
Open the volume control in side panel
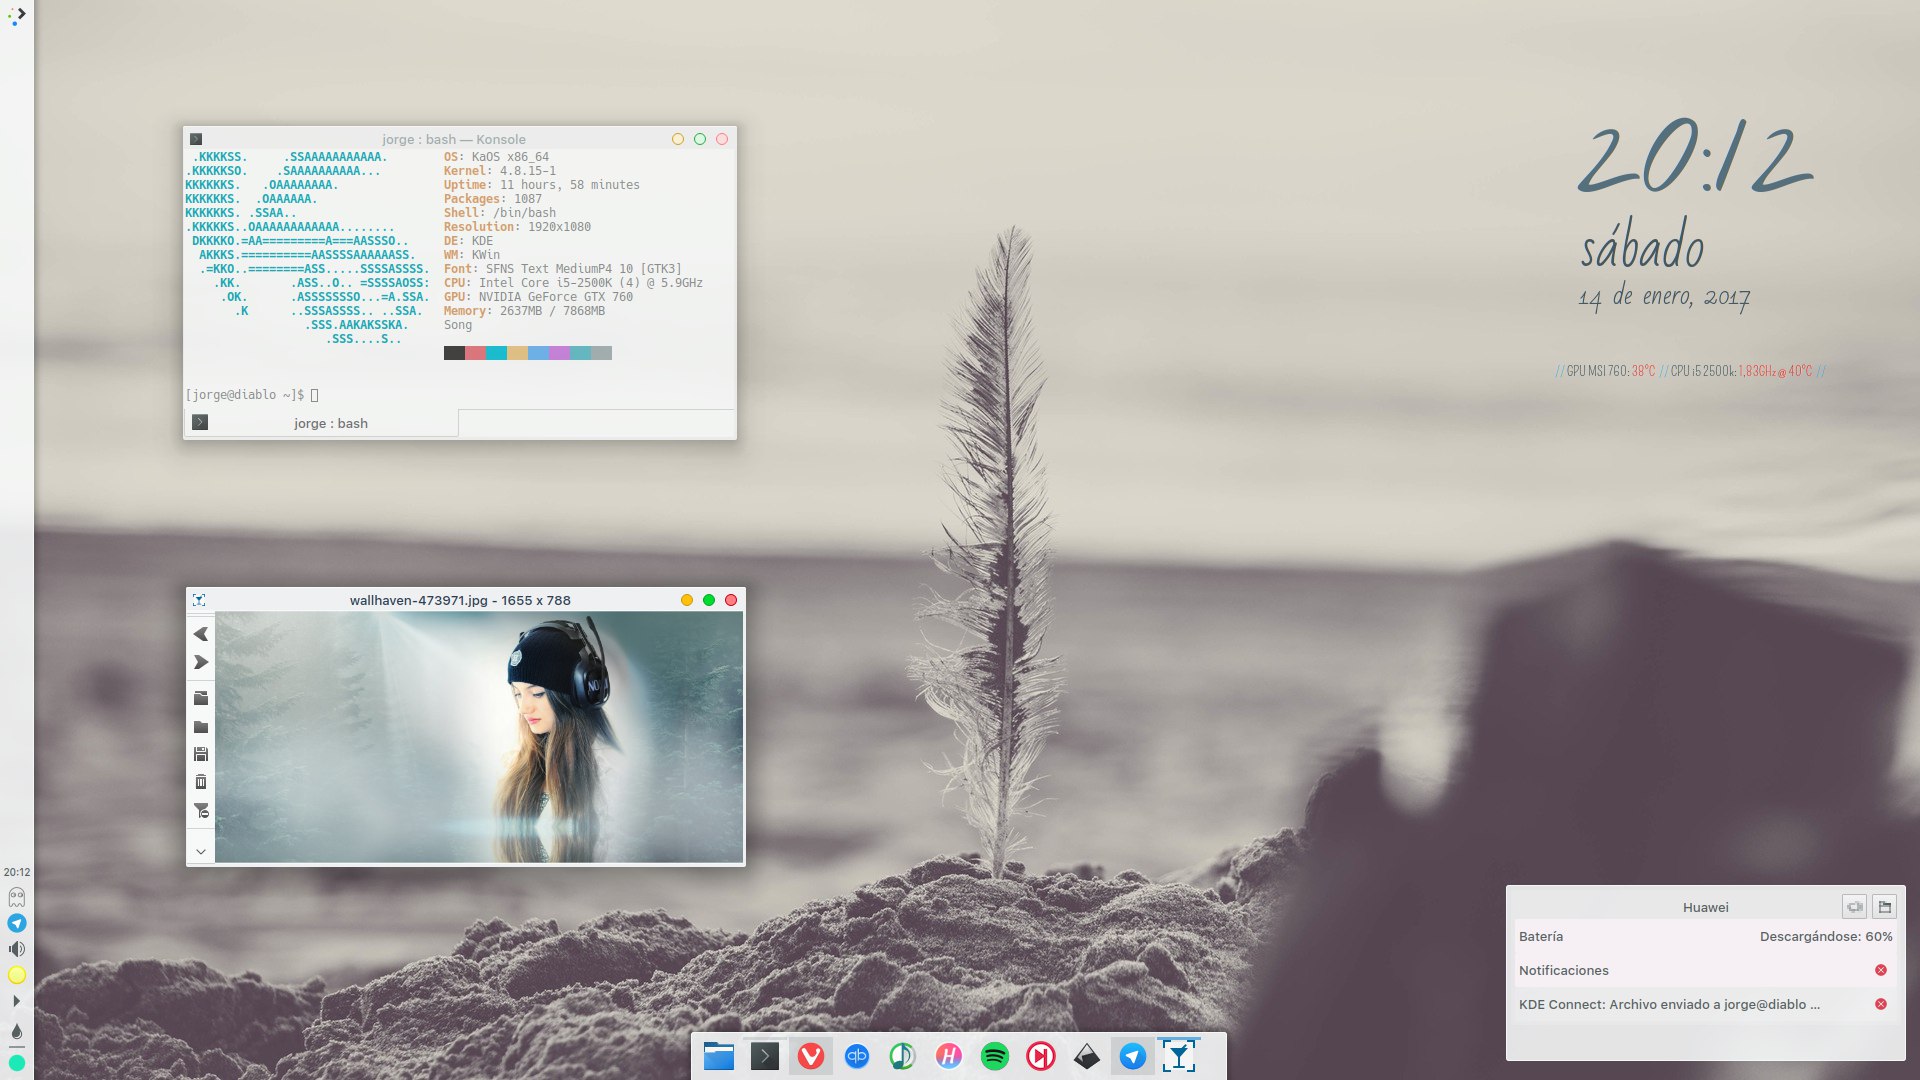click(17, 949)
